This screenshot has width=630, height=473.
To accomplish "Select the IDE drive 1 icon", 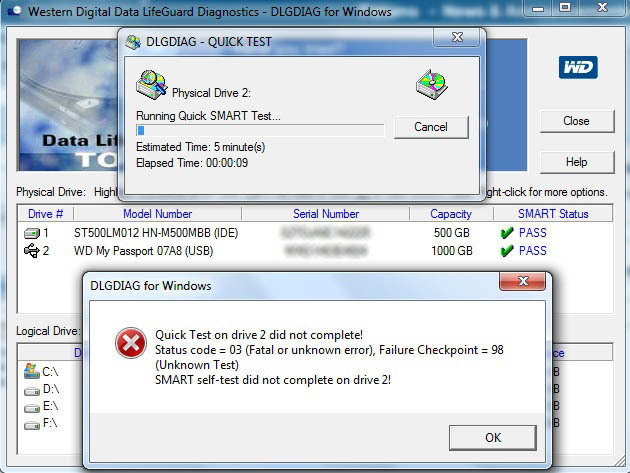I will [32, 233].
